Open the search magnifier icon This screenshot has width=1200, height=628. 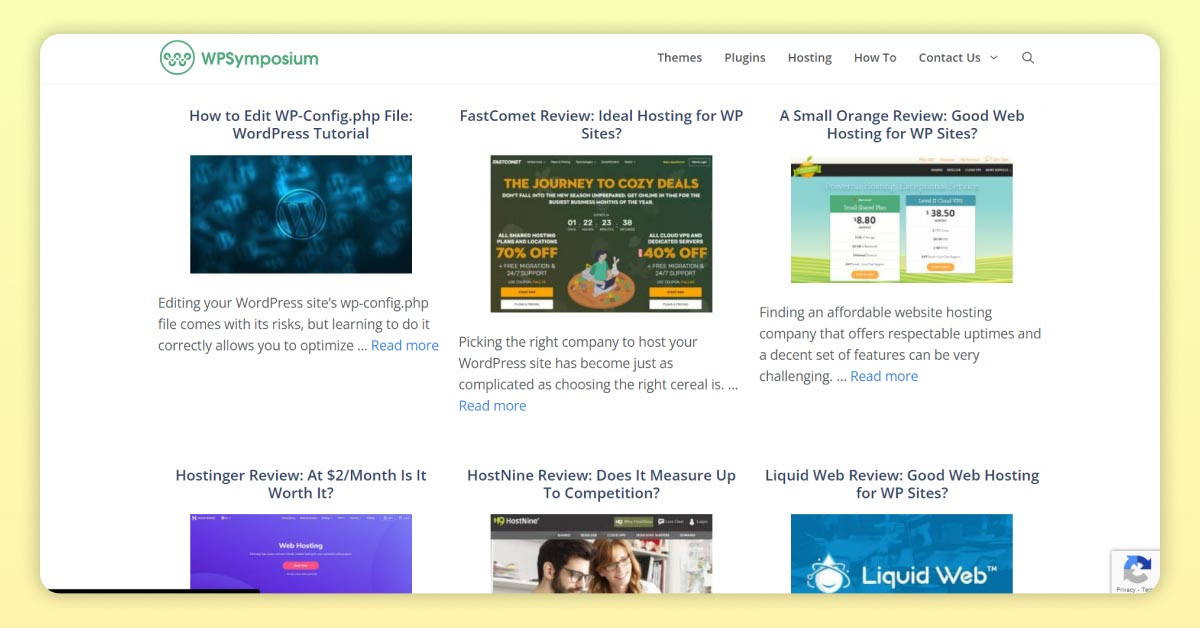click(1028, 58)
